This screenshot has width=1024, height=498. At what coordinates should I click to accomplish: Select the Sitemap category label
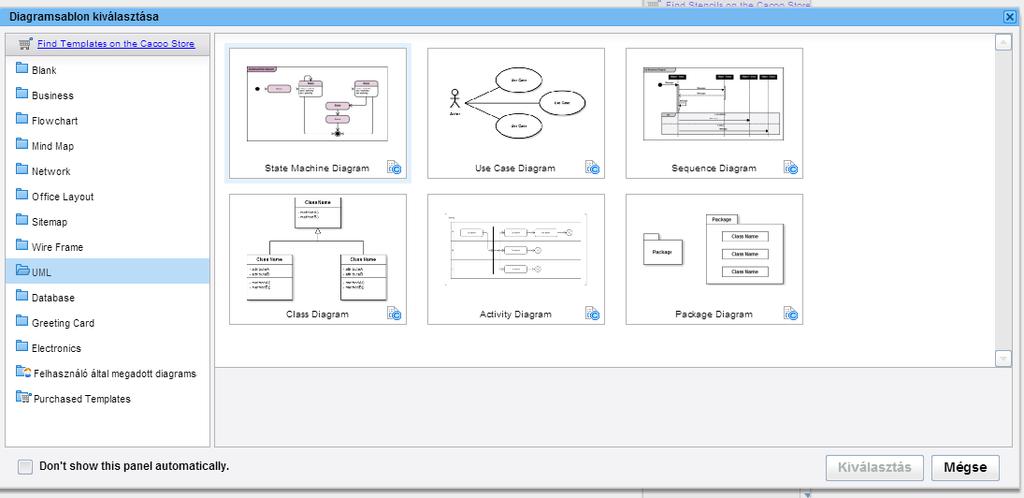50,222
